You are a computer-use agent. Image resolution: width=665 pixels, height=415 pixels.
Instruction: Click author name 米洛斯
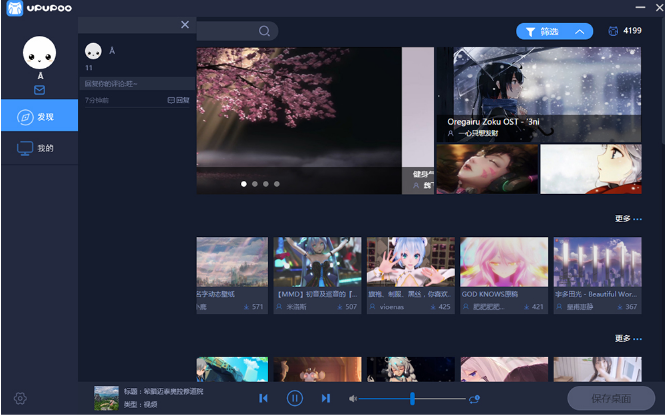(x=296, y=307)
